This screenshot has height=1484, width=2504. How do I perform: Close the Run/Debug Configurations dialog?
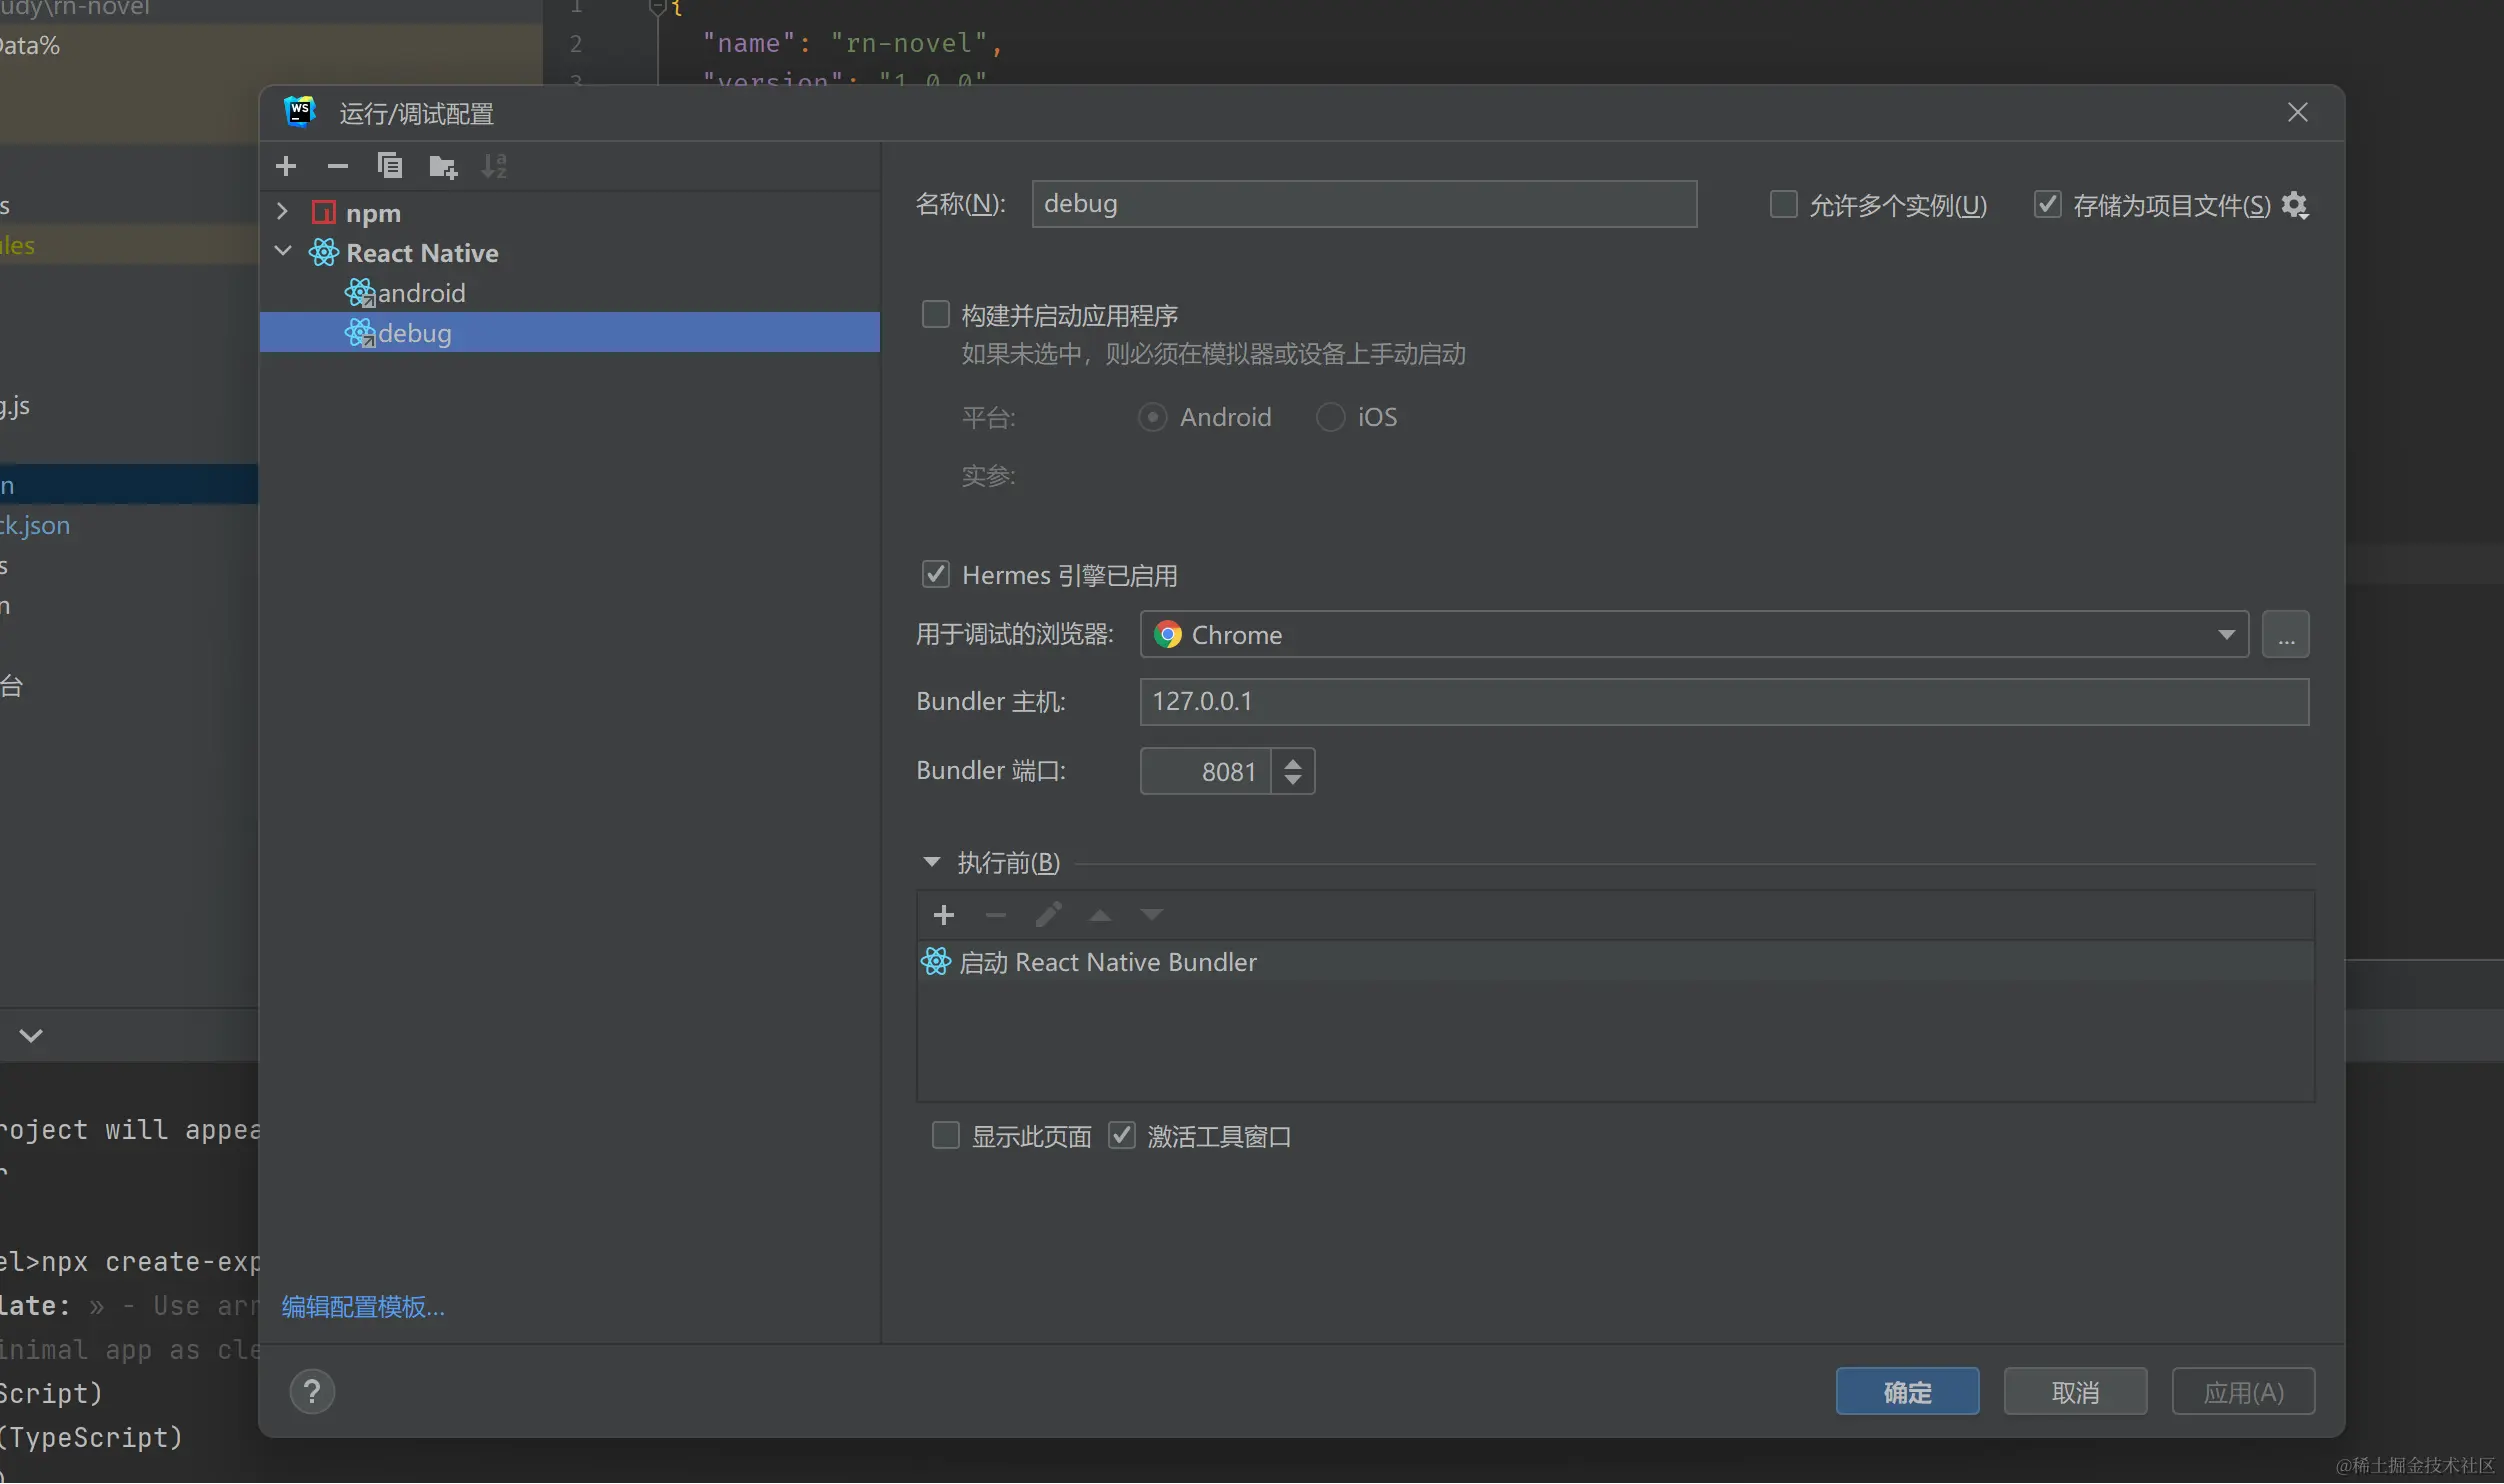pos(2297,112)
